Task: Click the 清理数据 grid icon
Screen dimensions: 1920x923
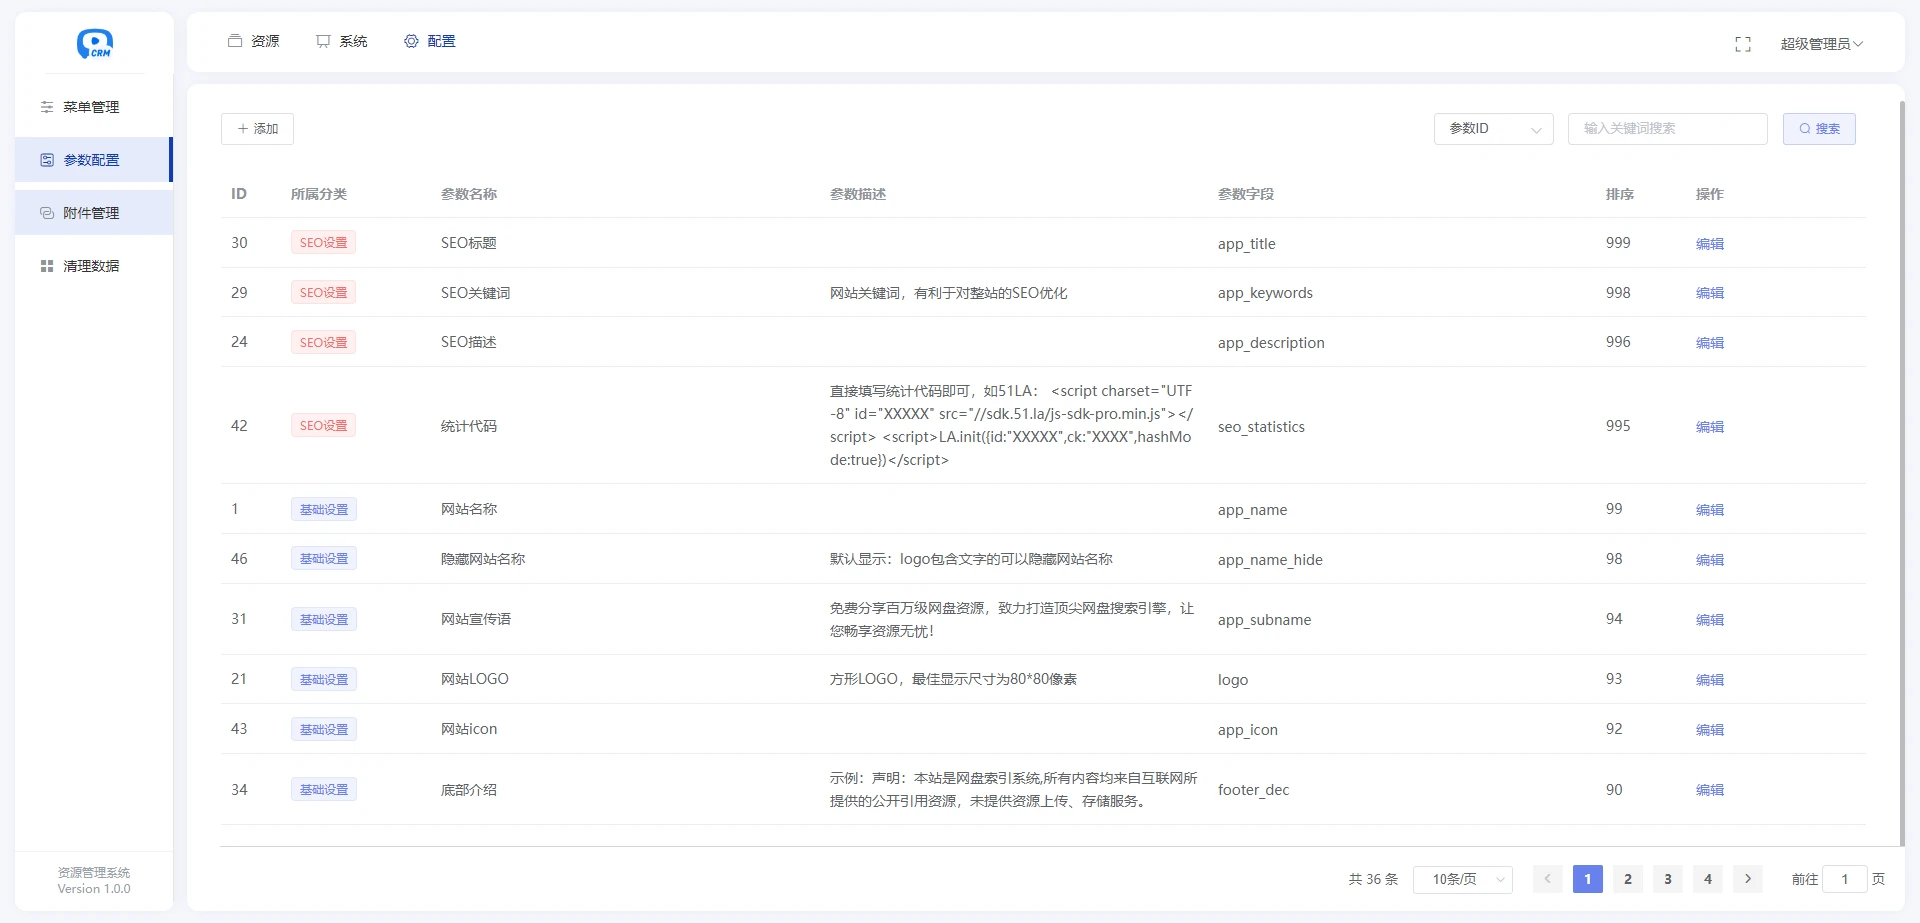Action: pyautogui.click(x=47, y=266)
